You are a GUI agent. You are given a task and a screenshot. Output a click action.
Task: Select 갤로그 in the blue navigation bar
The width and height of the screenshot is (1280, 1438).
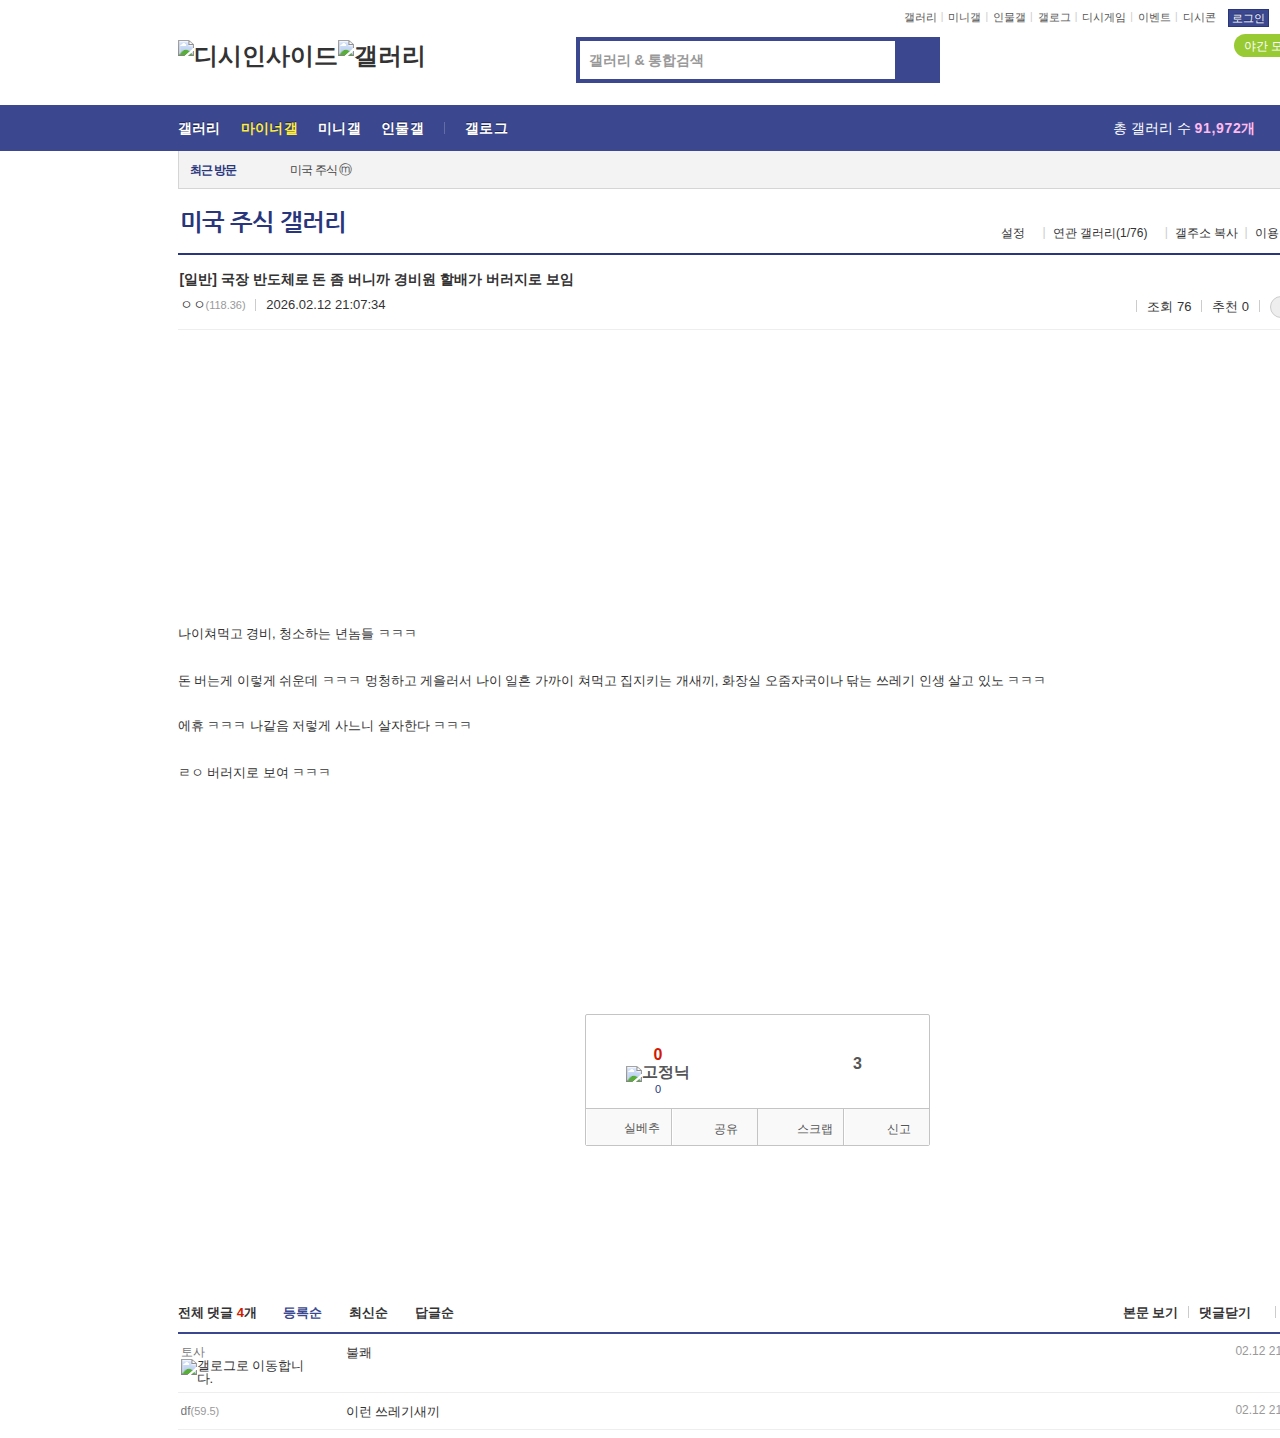coord(486,128)
